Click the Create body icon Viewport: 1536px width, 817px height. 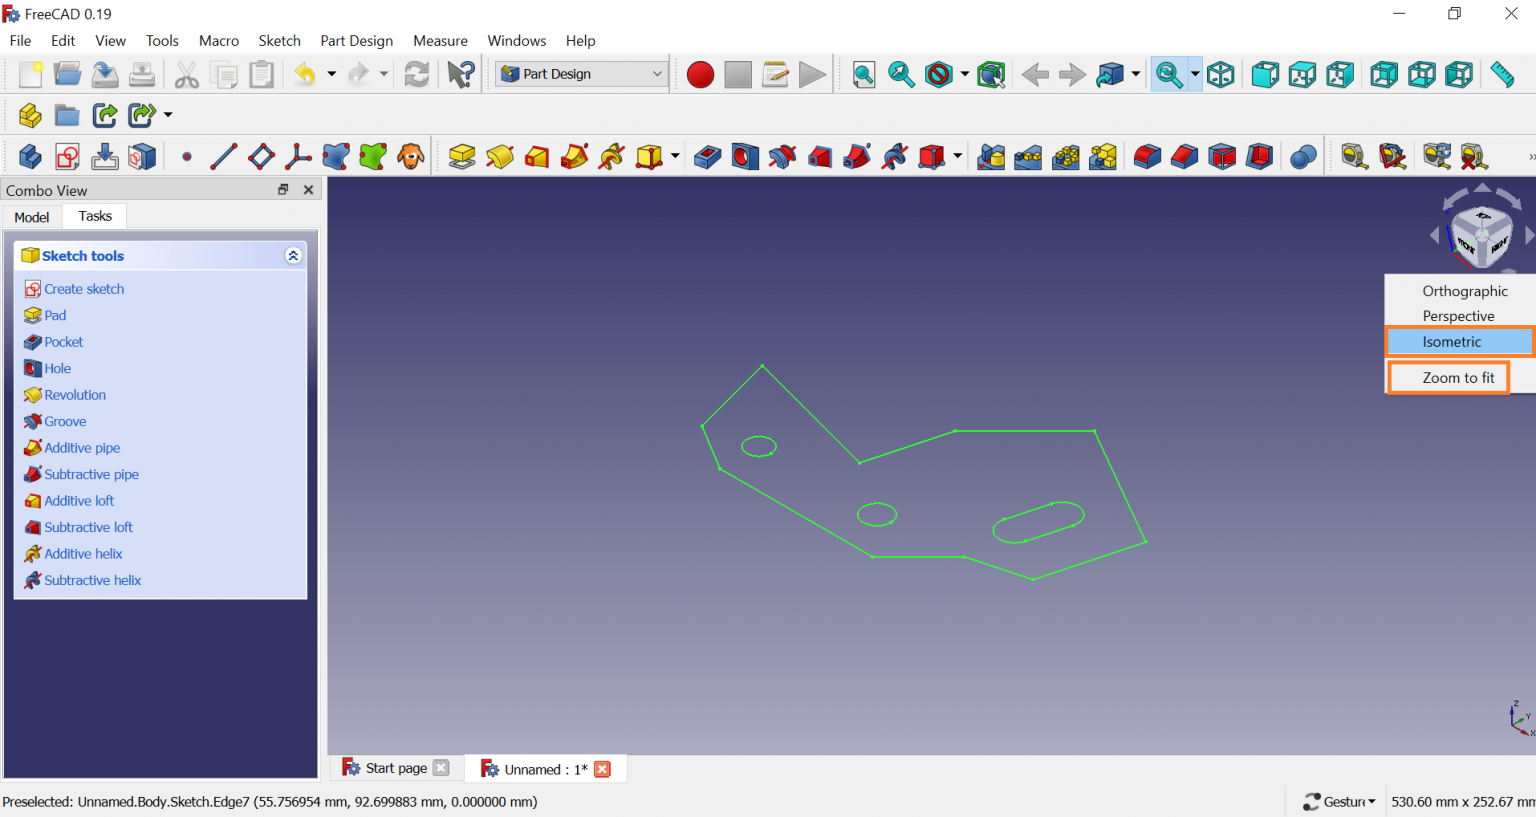click(x=30, y=157)
